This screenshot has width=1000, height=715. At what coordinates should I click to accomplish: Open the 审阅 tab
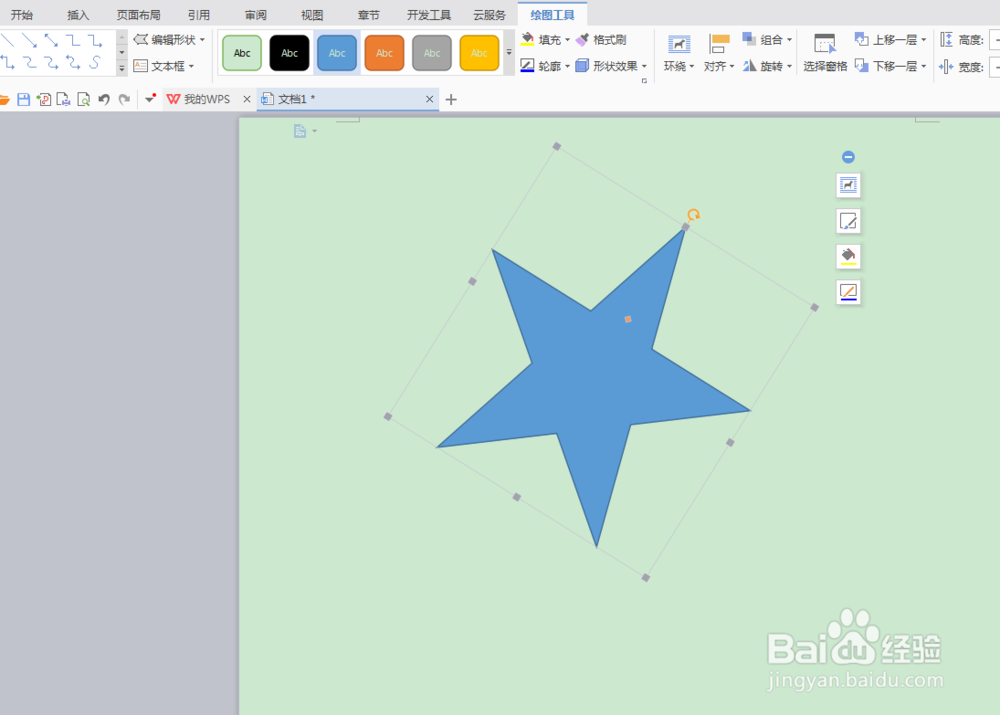(256, 15)
